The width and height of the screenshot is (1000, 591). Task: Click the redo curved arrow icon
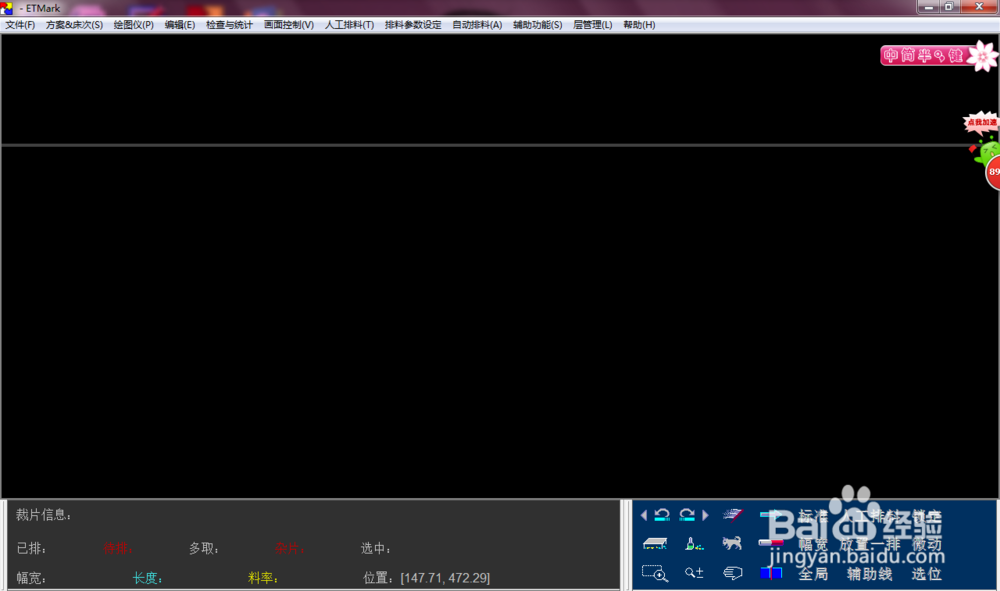(x=687, y=515)
